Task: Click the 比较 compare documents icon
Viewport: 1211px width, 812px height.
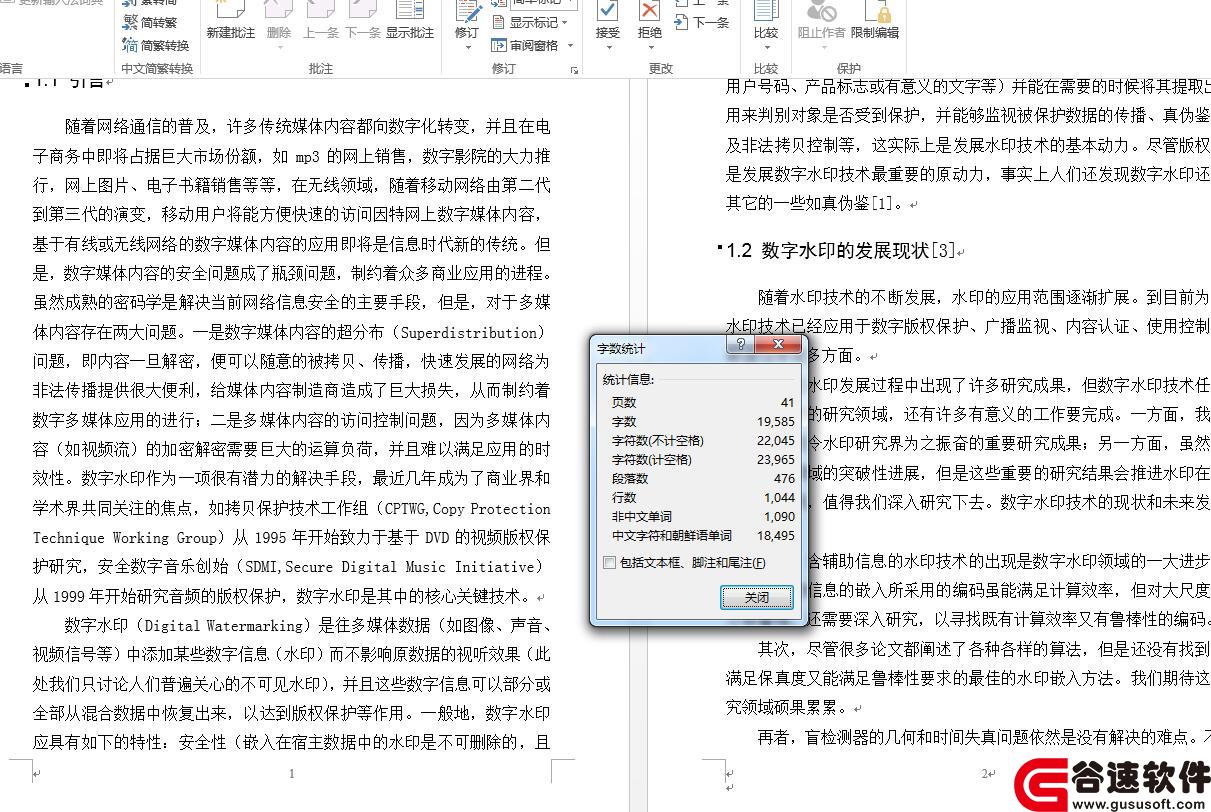Action: pyautogui.click(x=766, y=12)
